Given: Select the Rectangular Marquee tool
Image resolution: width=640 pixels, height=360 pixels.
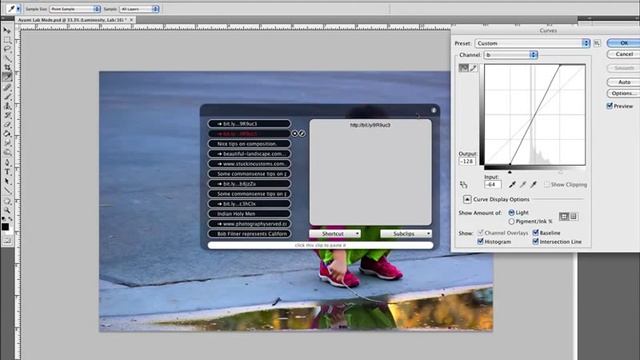Looking at the screenshot, I should coord(7,40).
